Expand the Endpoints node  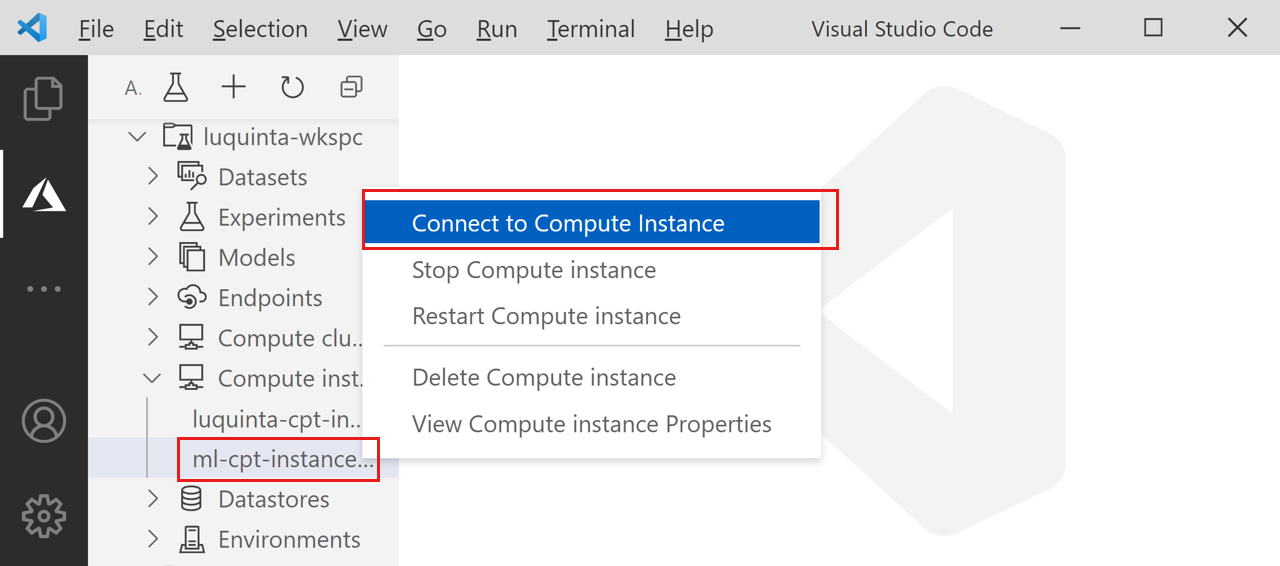tap(153, 297)
